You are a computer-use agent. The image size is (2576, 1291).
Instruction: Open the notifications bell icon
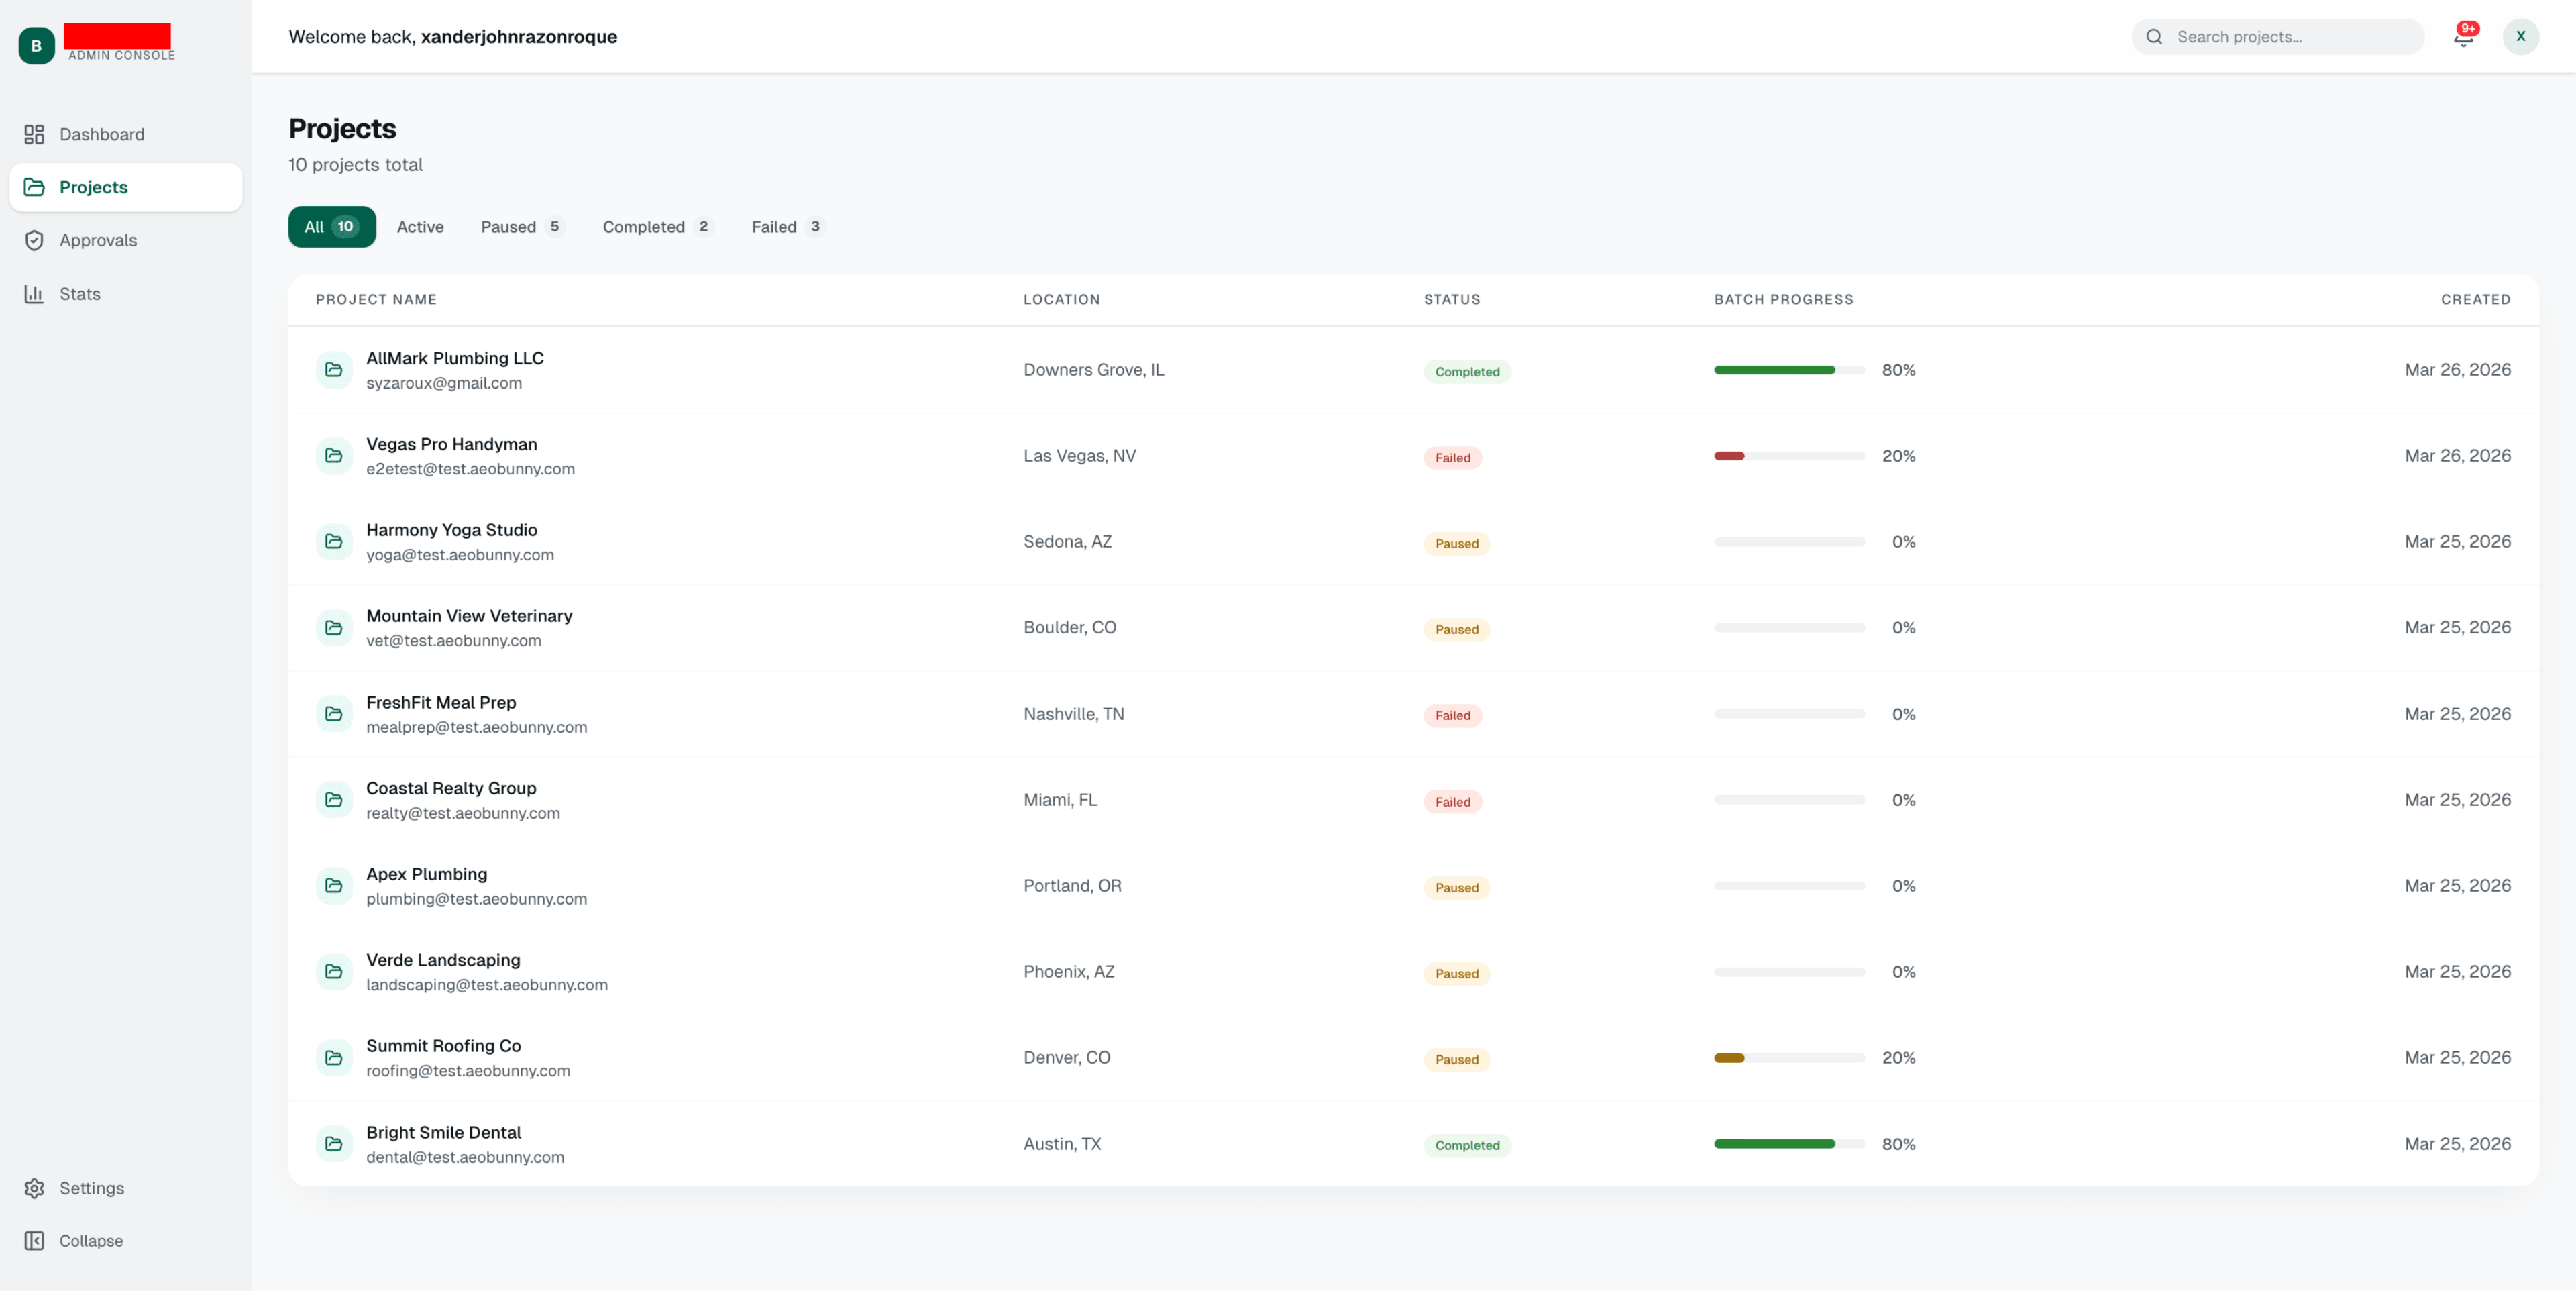tap(2463, 37)
